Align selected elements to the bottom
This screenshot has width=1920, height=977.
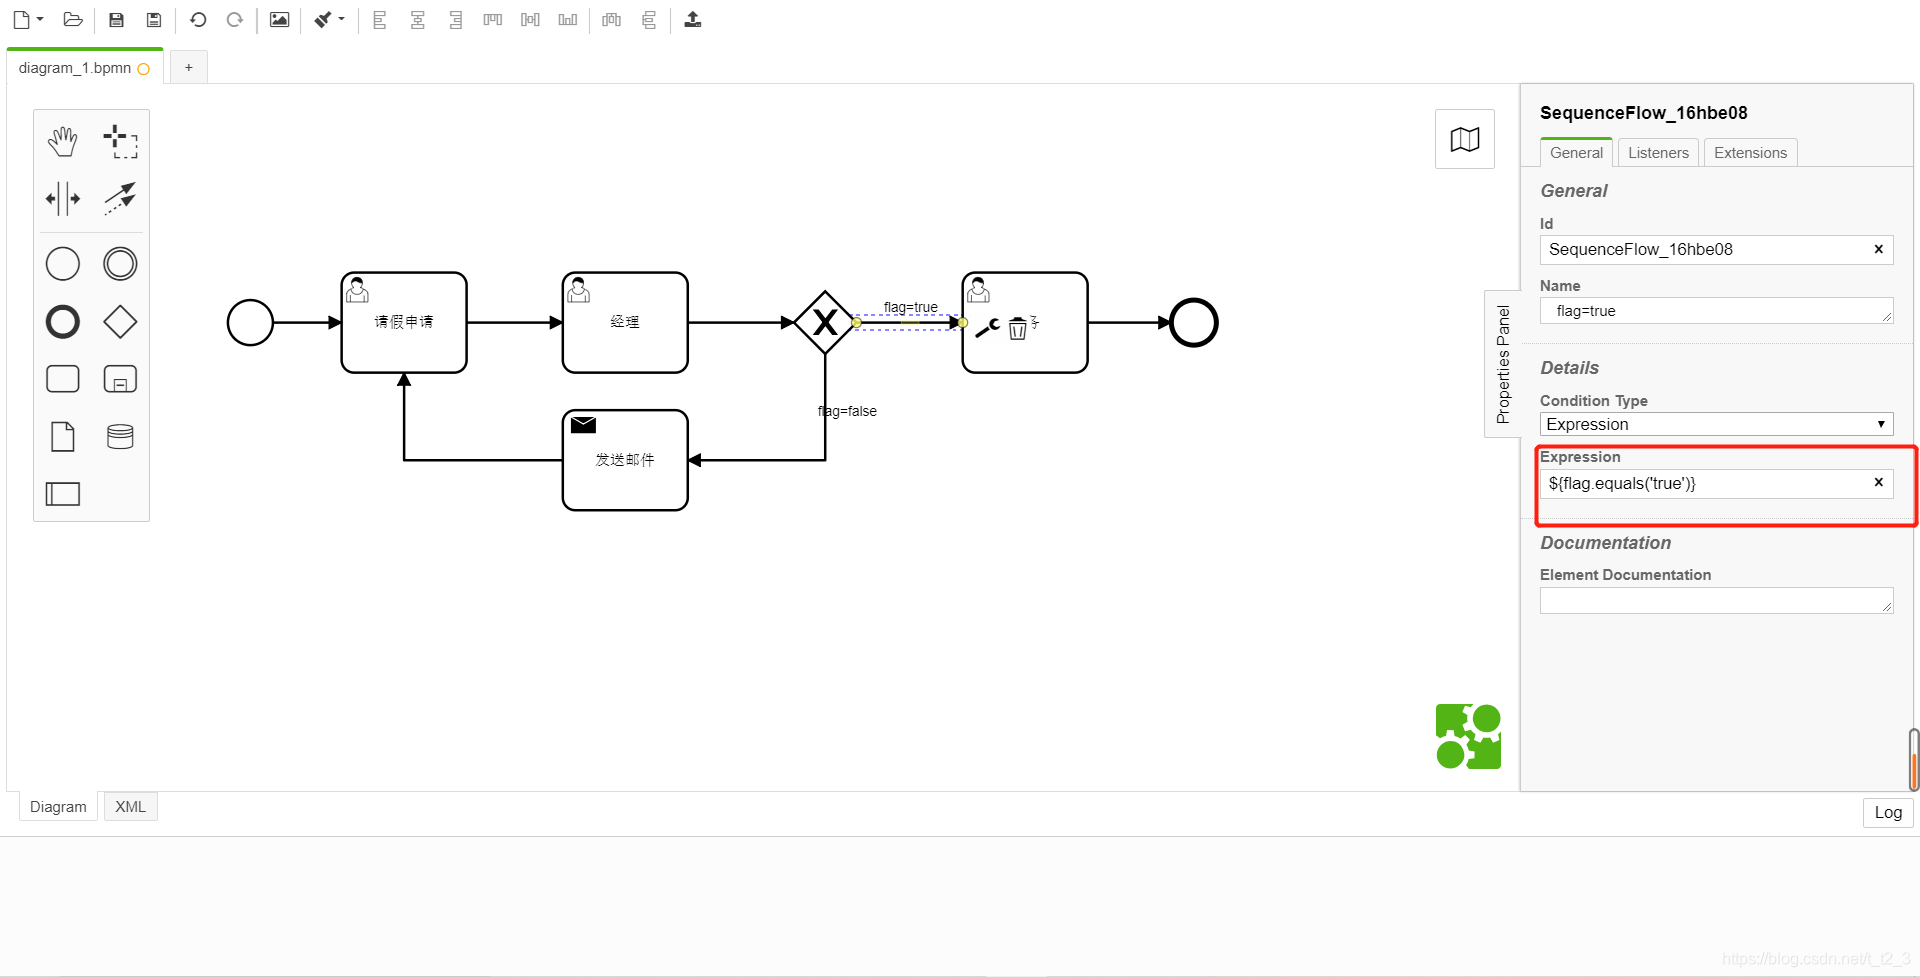[568, 20]
